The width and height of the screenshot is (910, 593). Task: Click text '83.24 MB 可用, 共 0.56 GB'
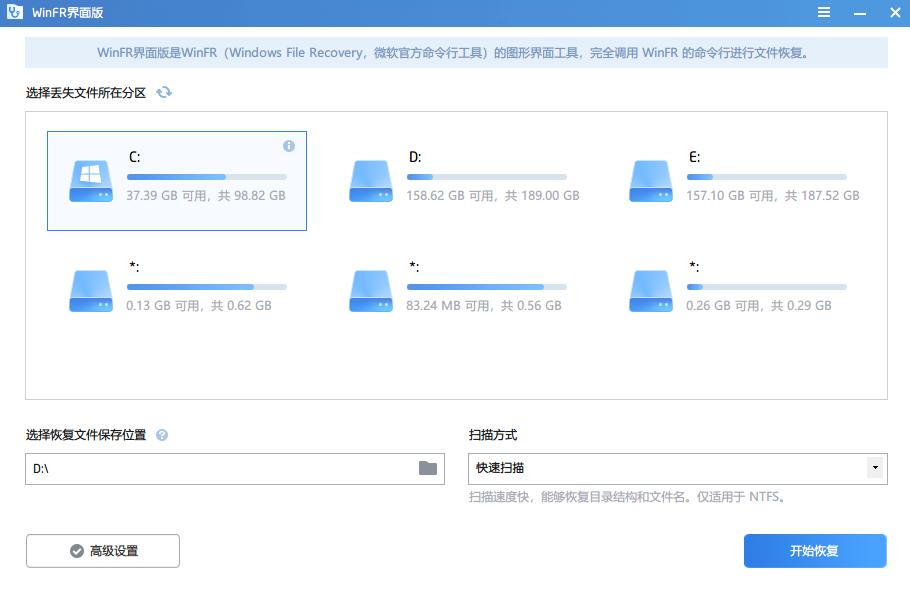(483, 306)
